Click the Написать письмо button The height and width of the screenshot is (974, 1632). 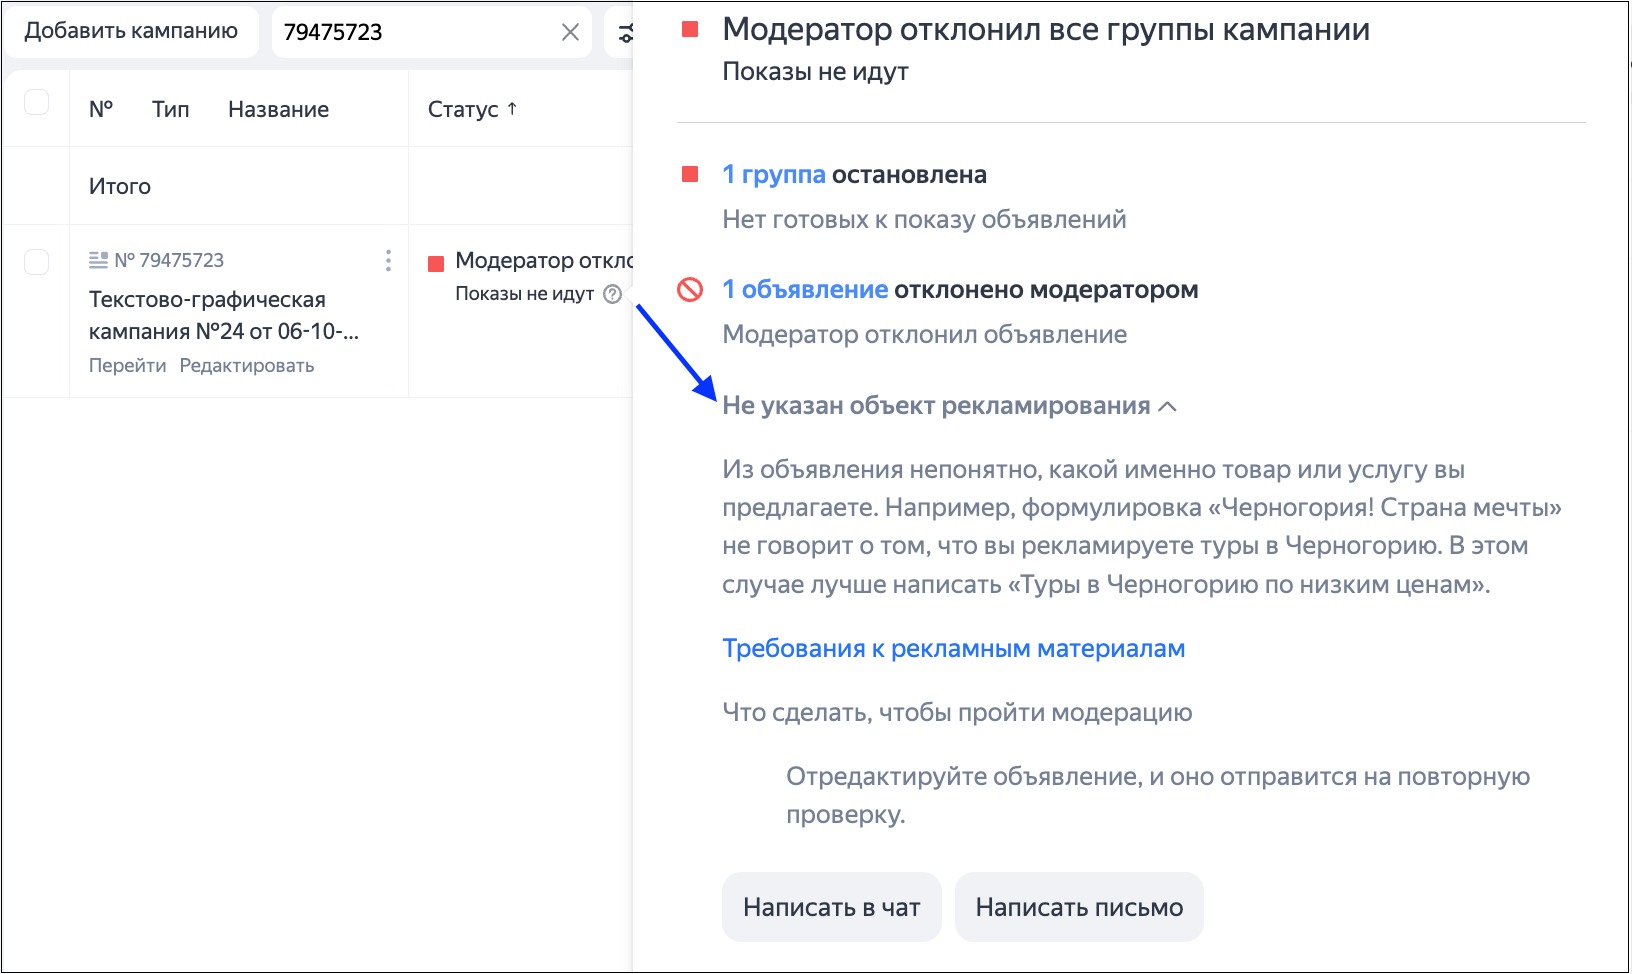[x=1079, y=907]
